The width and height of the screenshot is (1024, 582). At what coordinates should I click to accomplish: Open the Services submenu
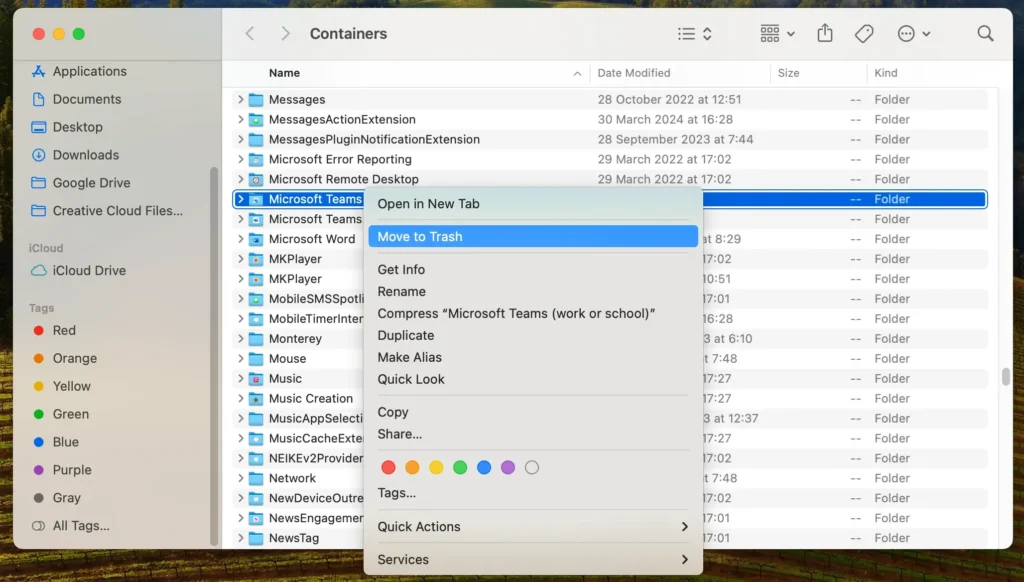pyautogui.click(x=533, y=560)
